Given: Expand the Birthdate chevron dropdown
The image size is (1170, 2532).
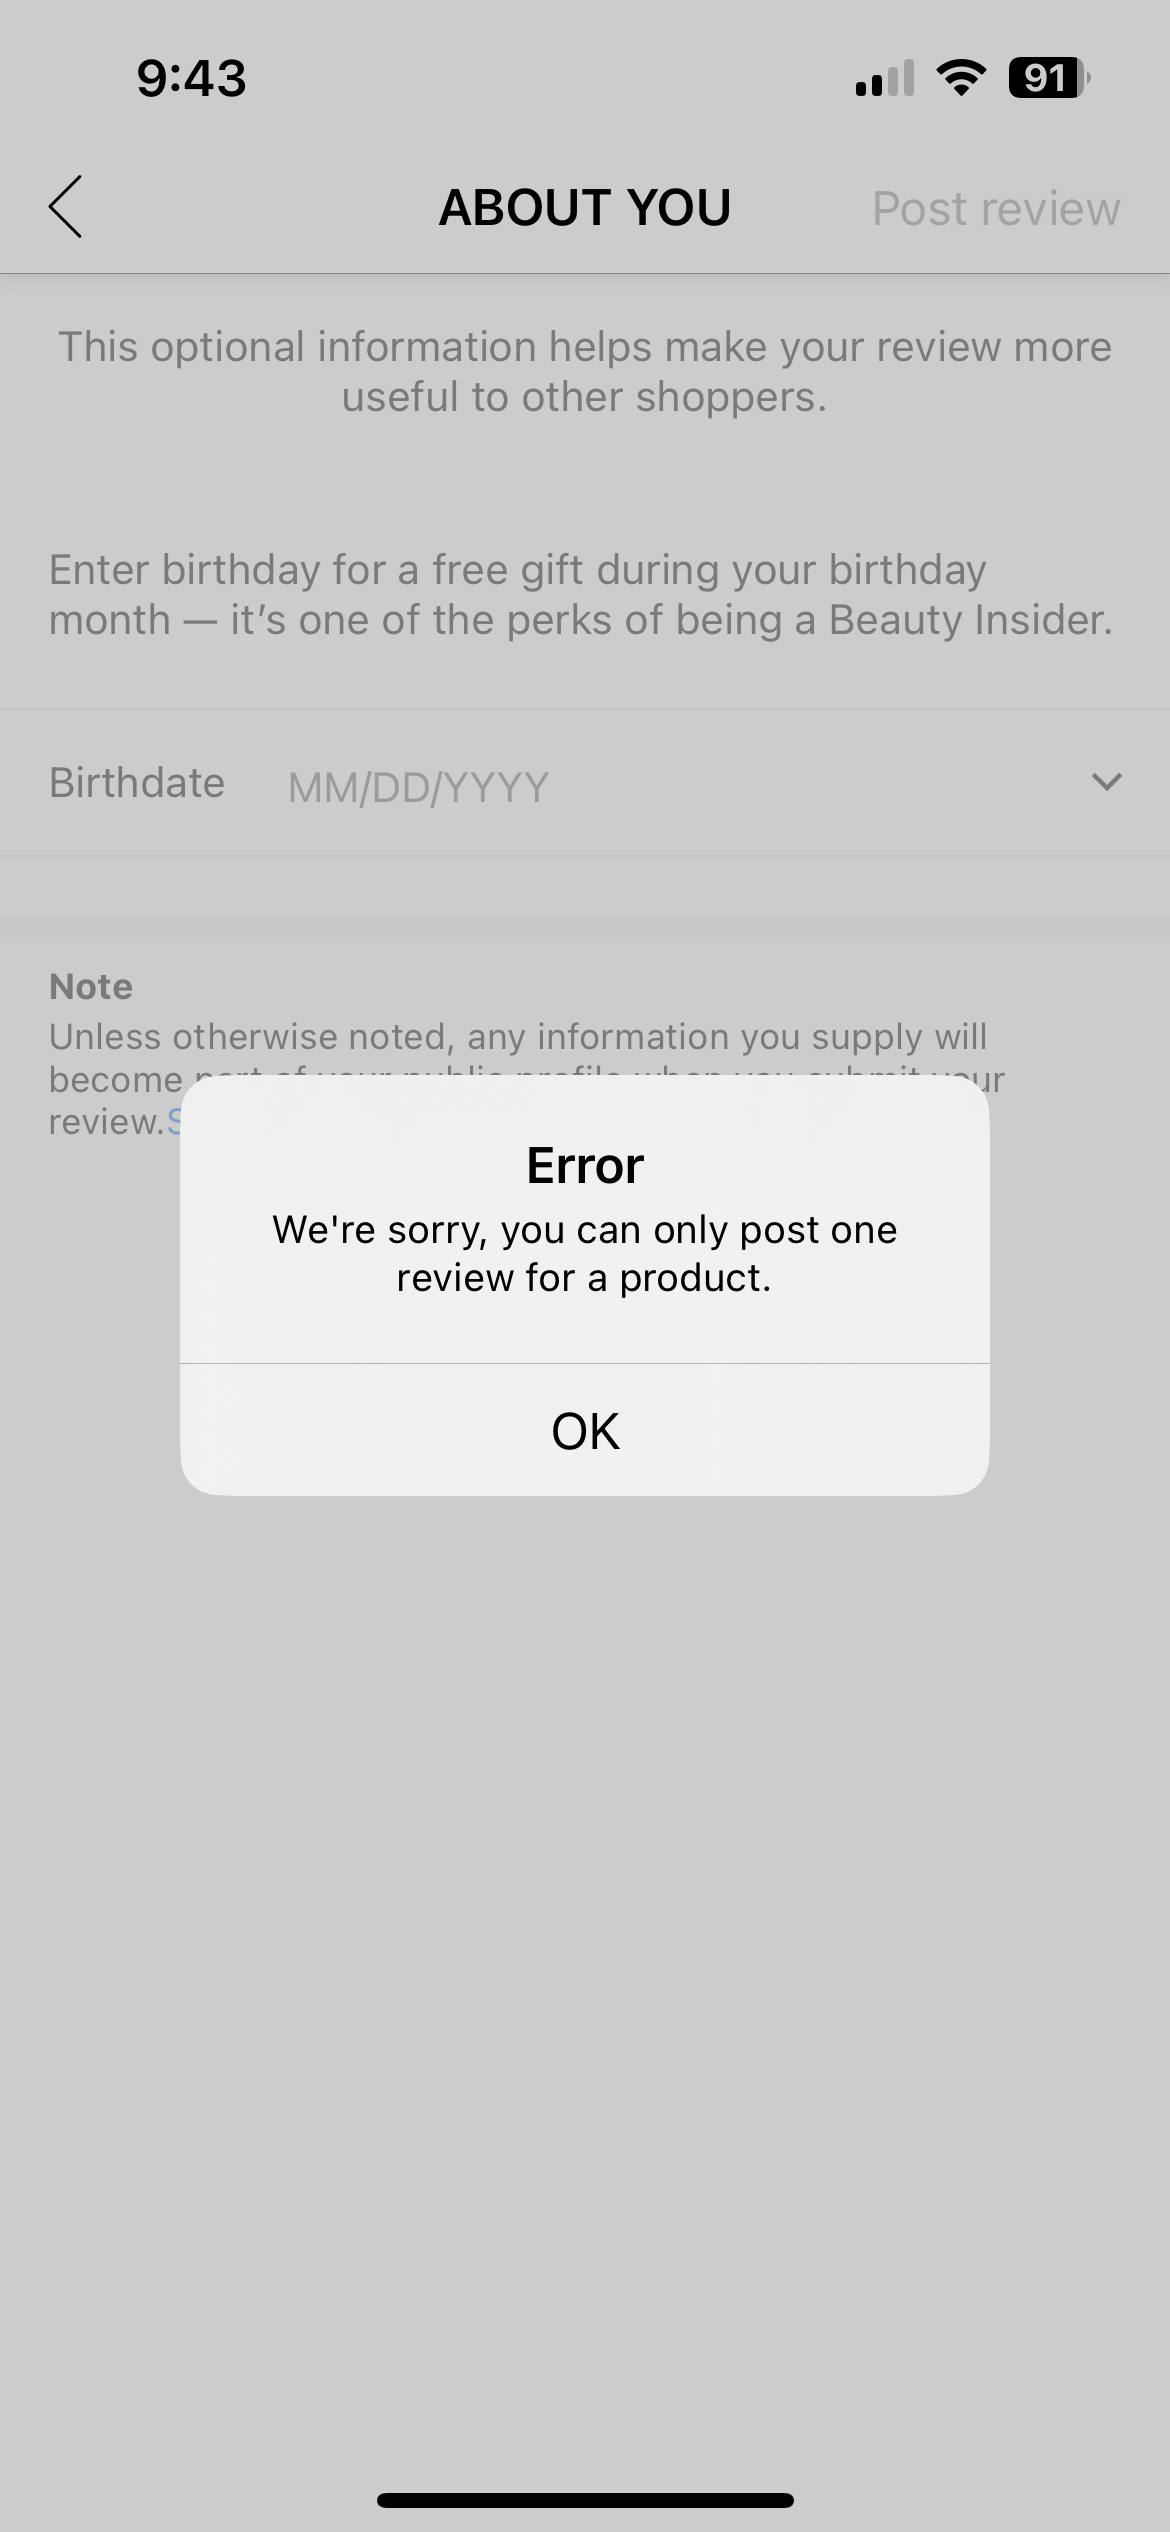Looking at the screenshot, I should (x=1106, y=781).
